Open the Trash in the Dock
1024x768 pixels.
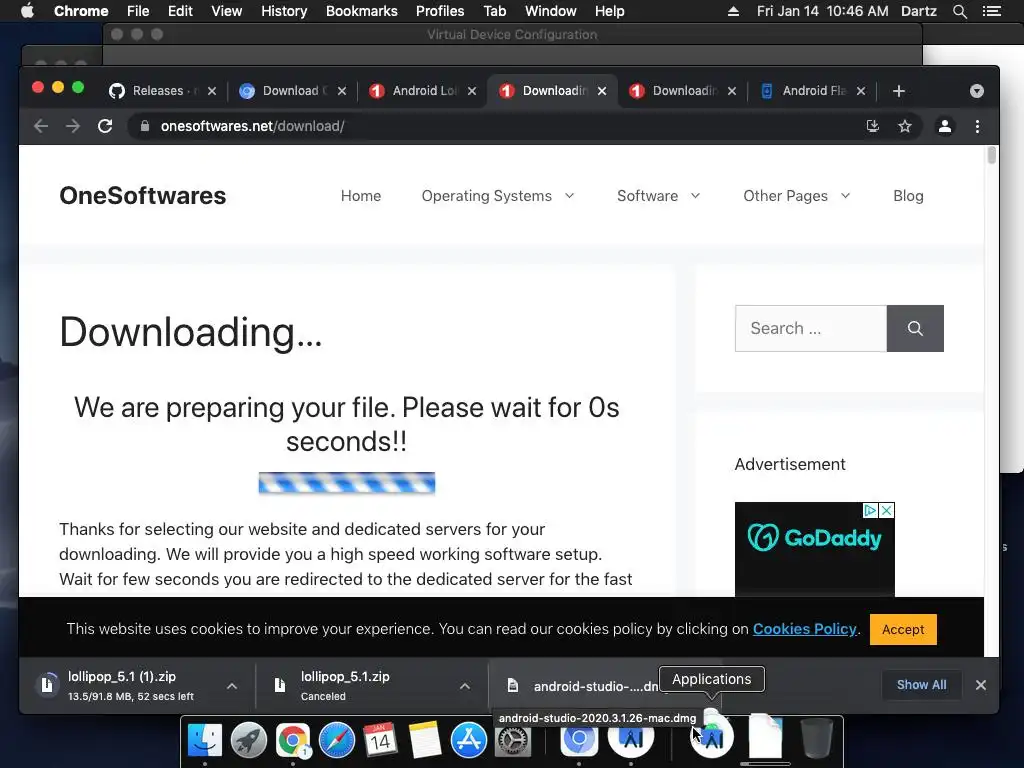click(816, 739)
